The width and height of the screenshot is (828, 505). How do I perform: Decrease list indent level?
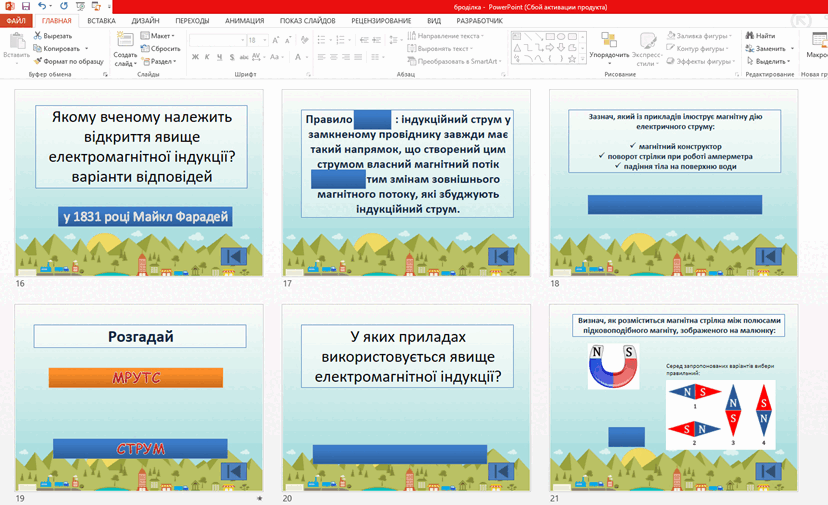(364, 40)
